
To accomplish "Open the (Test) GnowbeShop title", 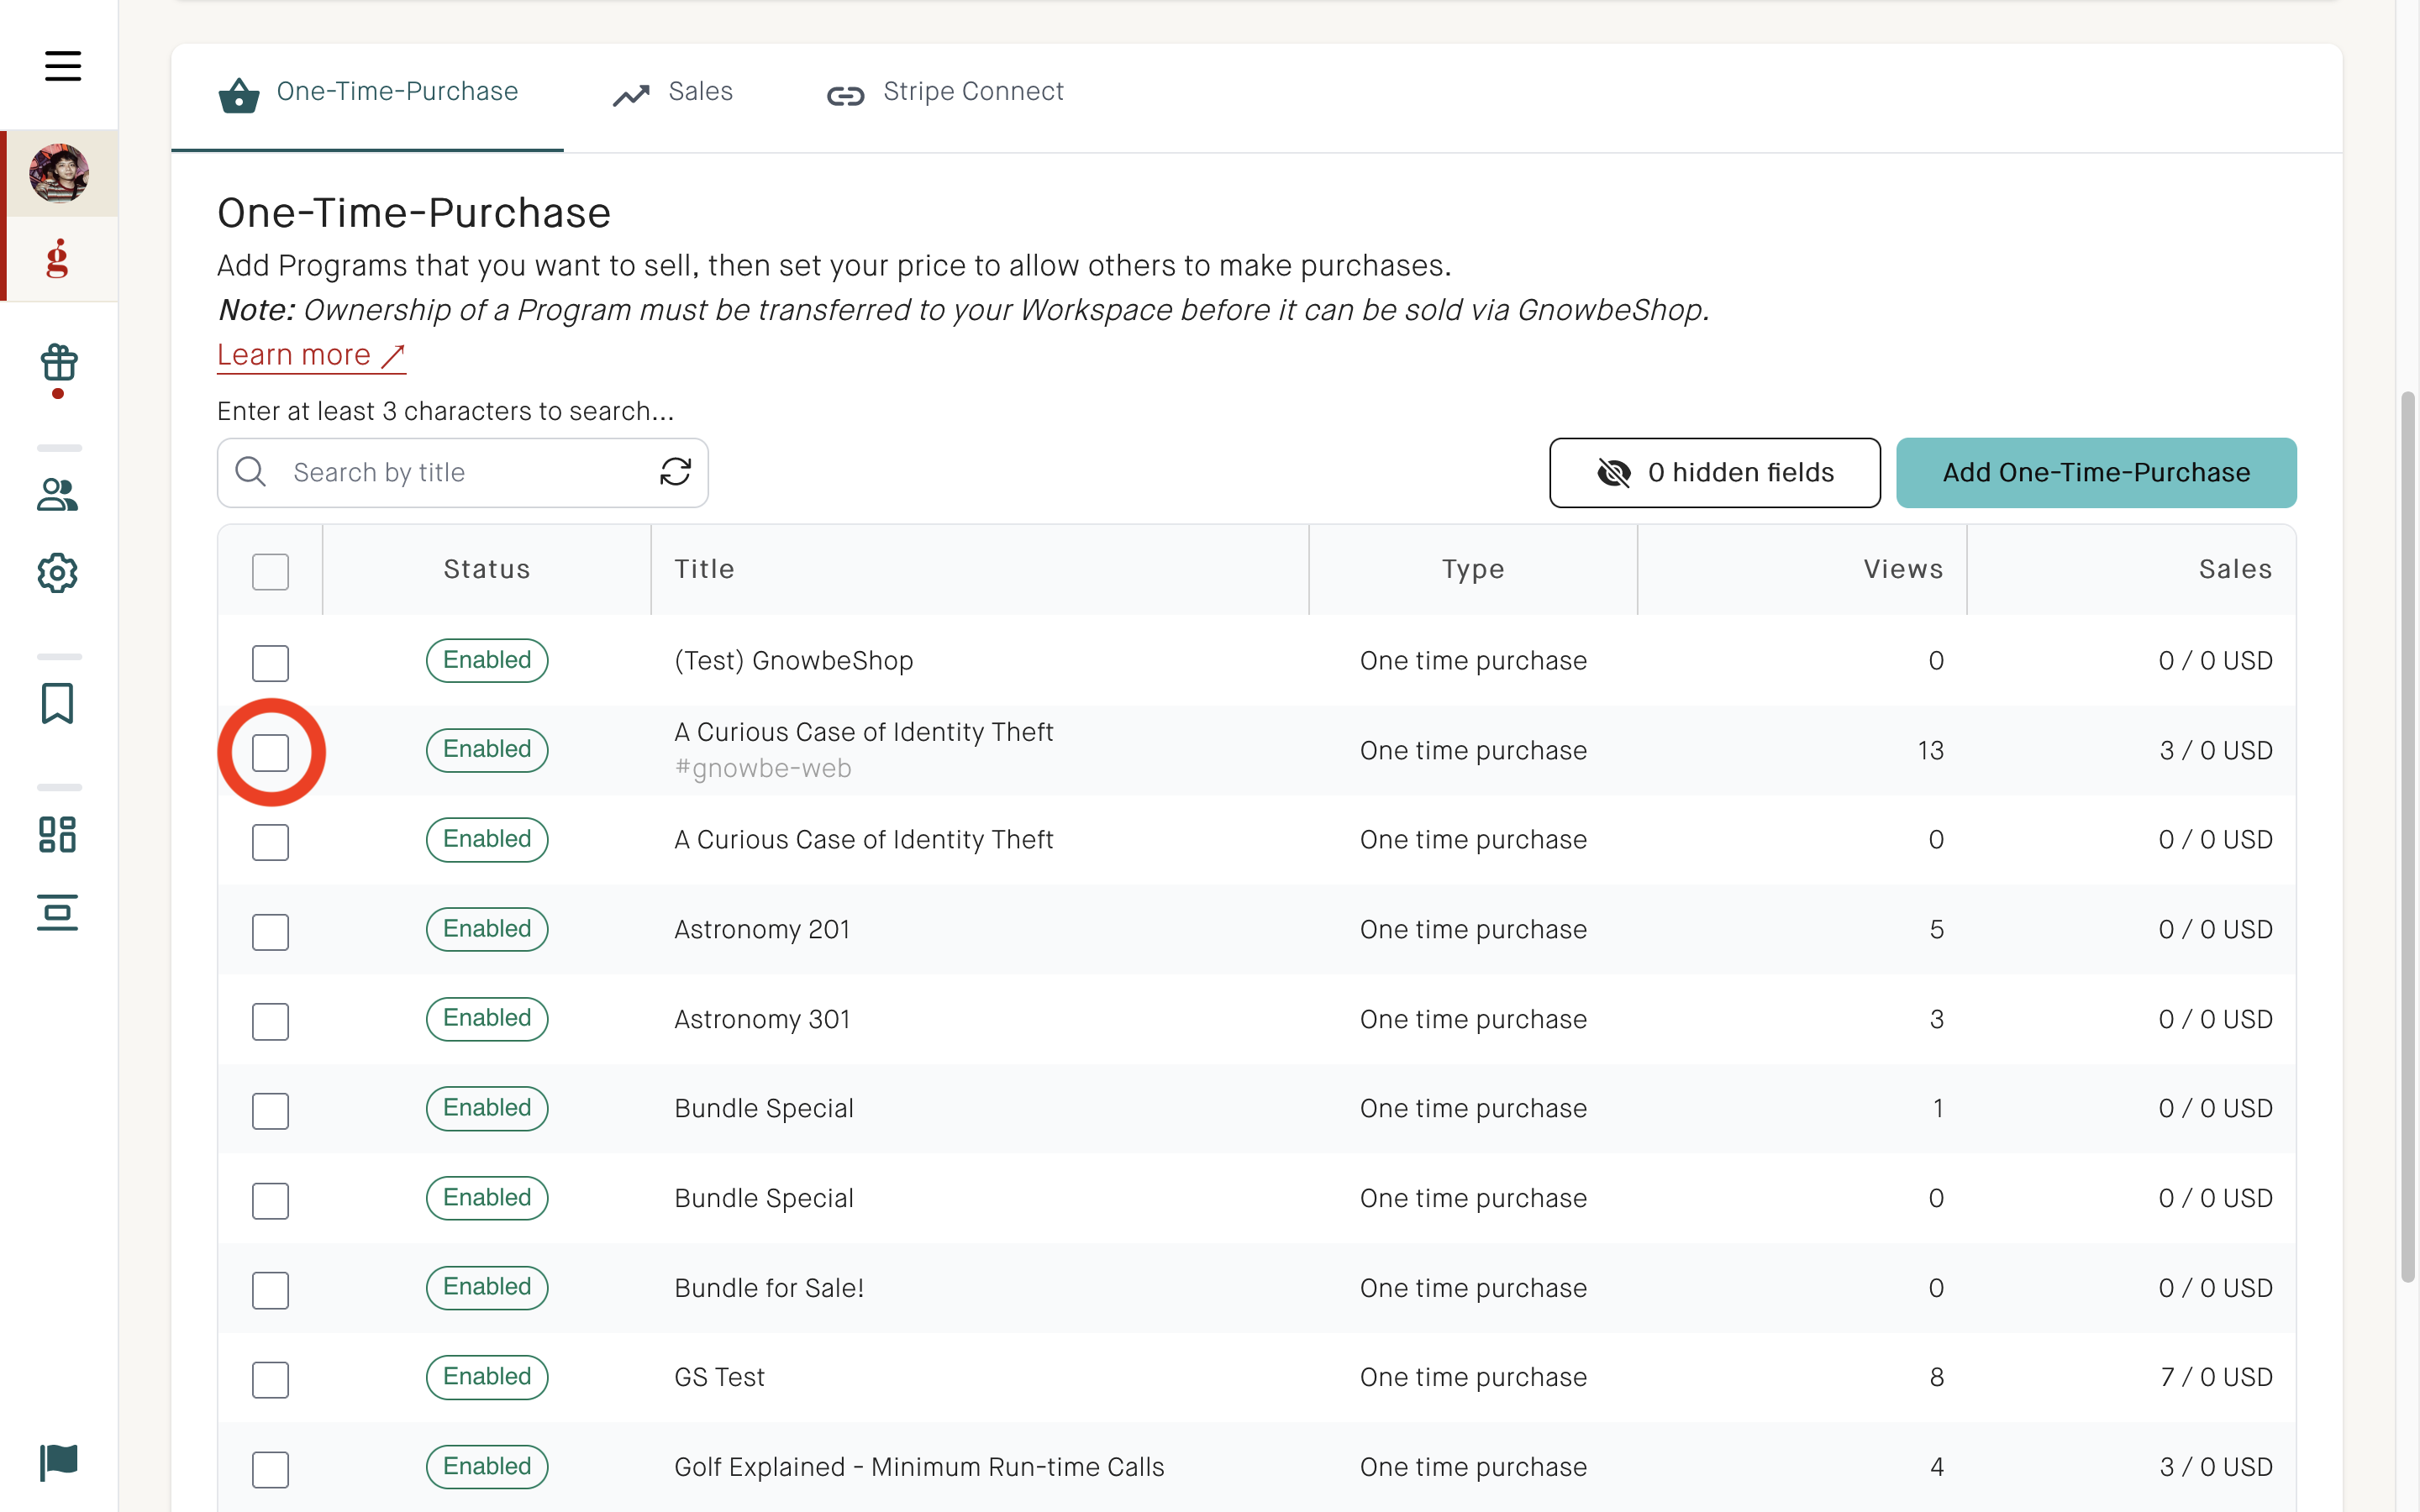I will click(x=794, y=661).
